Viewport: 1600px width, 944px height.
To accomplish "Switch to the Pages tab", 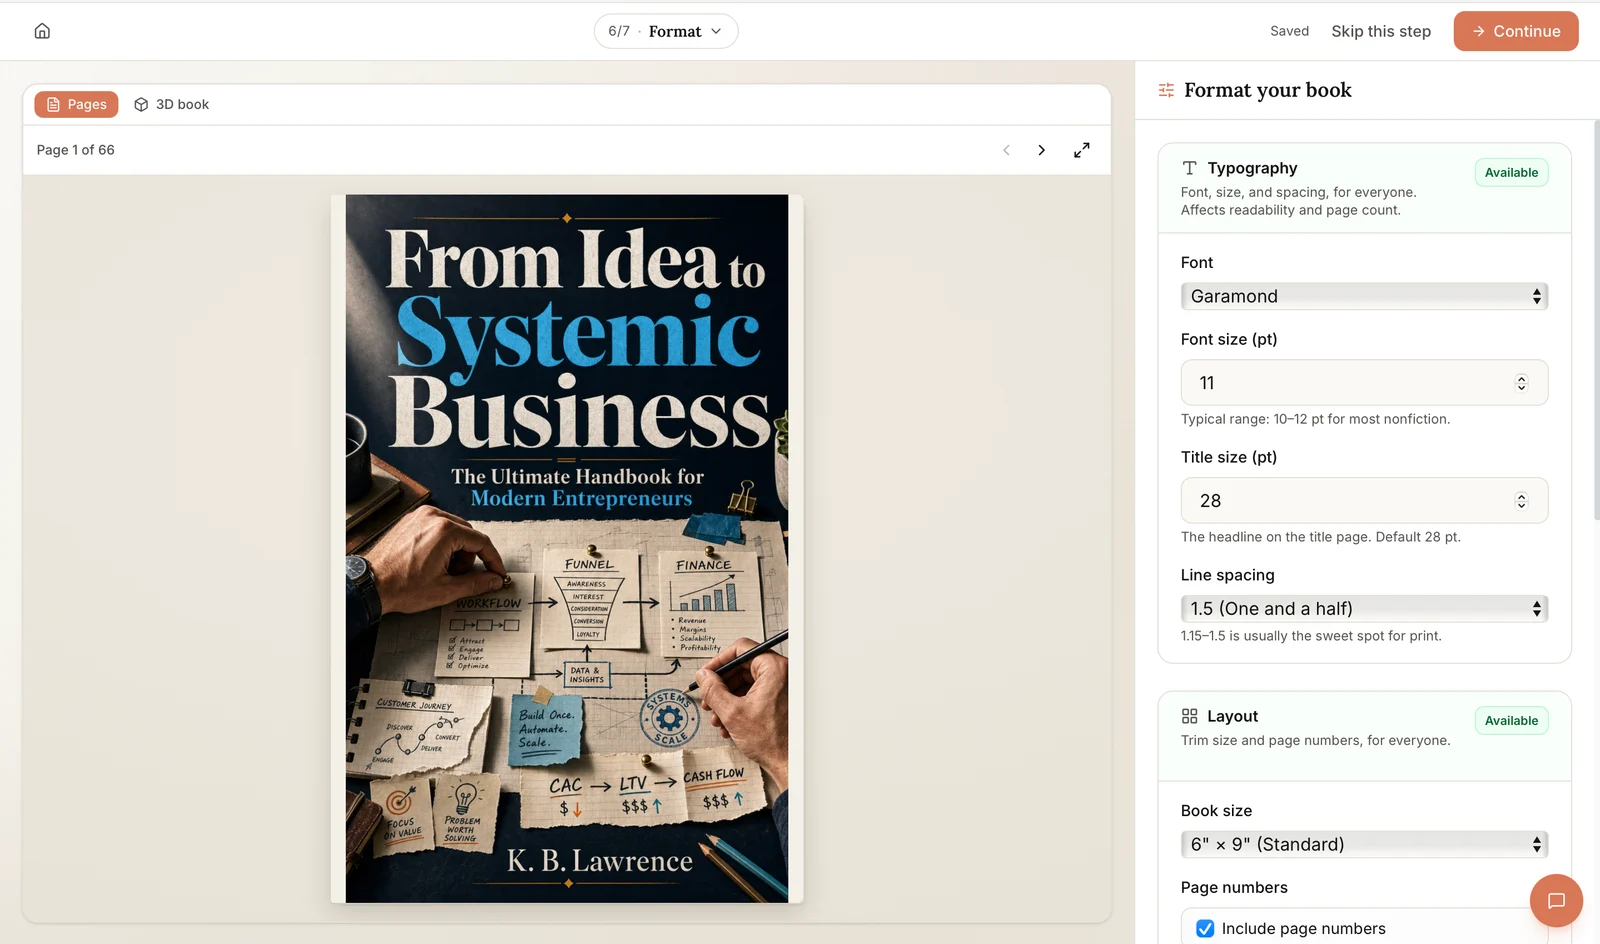I will coord(76,104).
